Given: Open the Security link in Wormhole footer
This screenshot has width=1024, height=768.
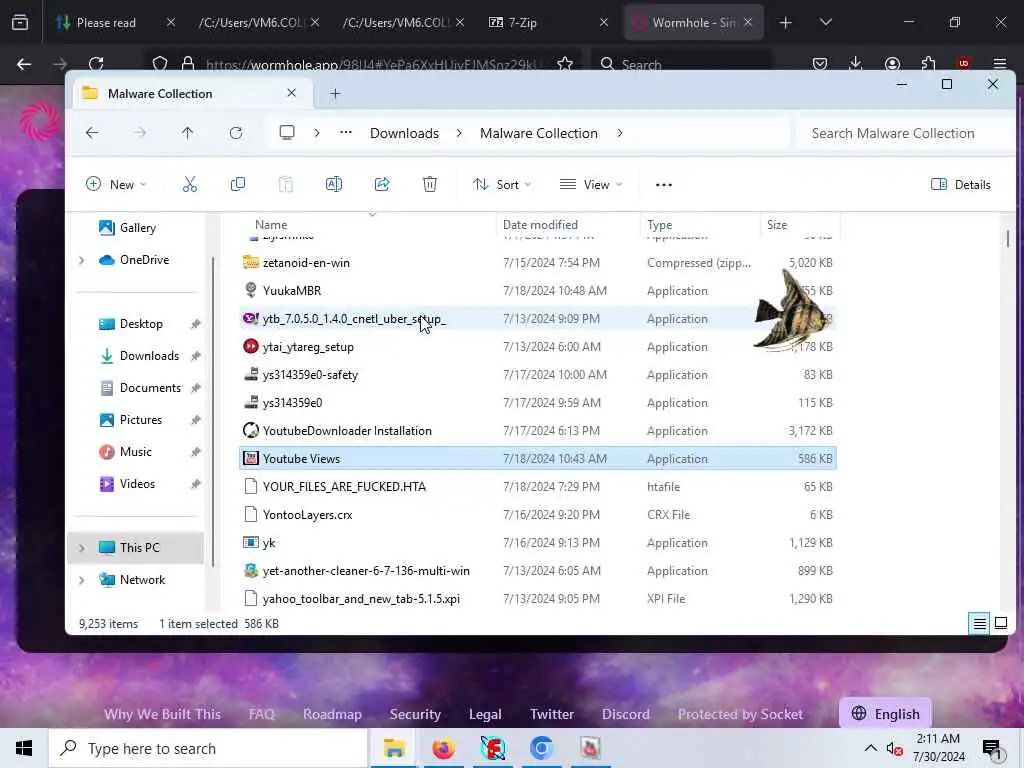Looking at the screenshot, I should point(415,714).
